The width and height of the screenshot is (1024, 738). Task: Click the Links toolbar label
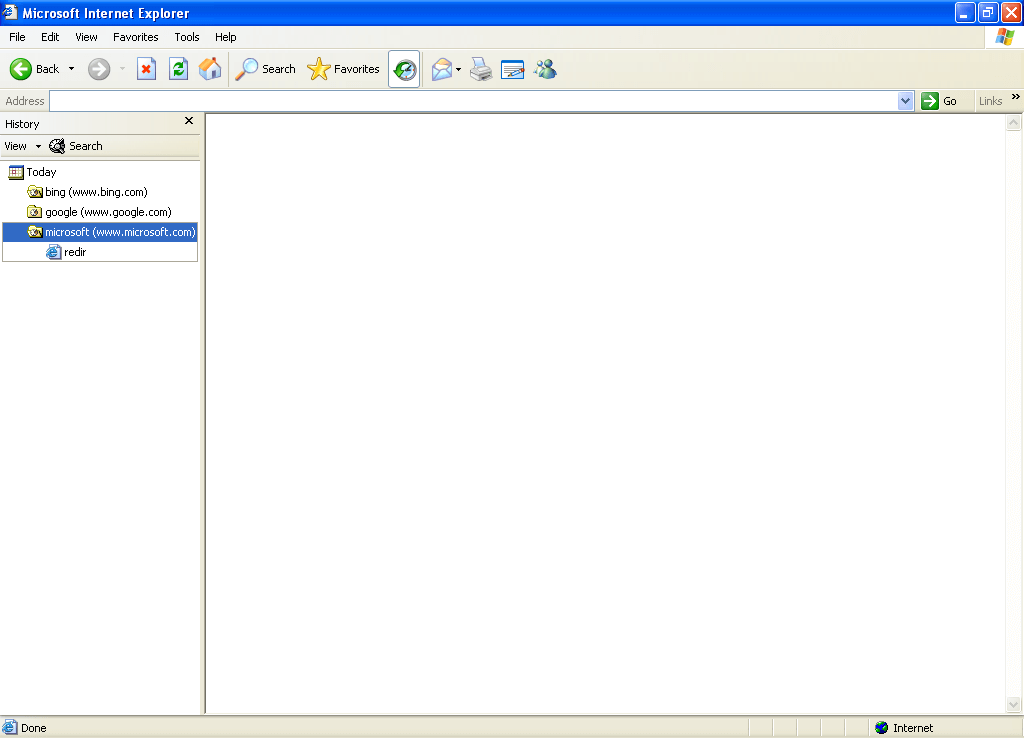pos(990,101)
